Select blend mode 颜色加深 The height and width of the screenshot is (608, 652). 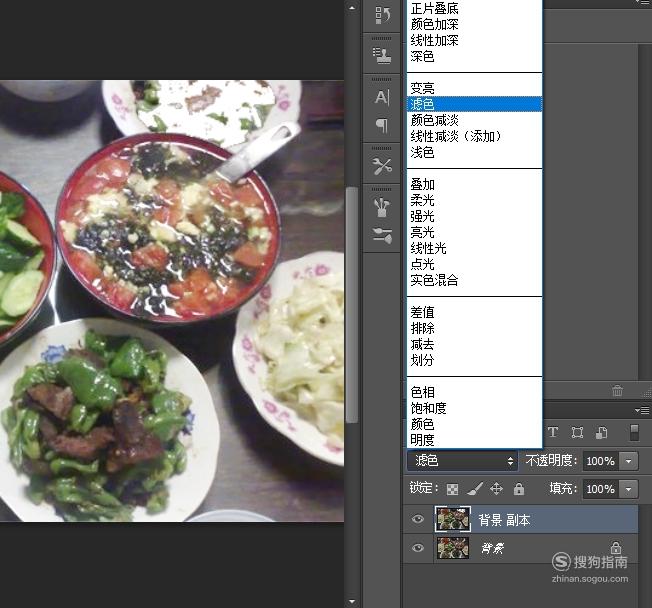[x=475, y=24]
